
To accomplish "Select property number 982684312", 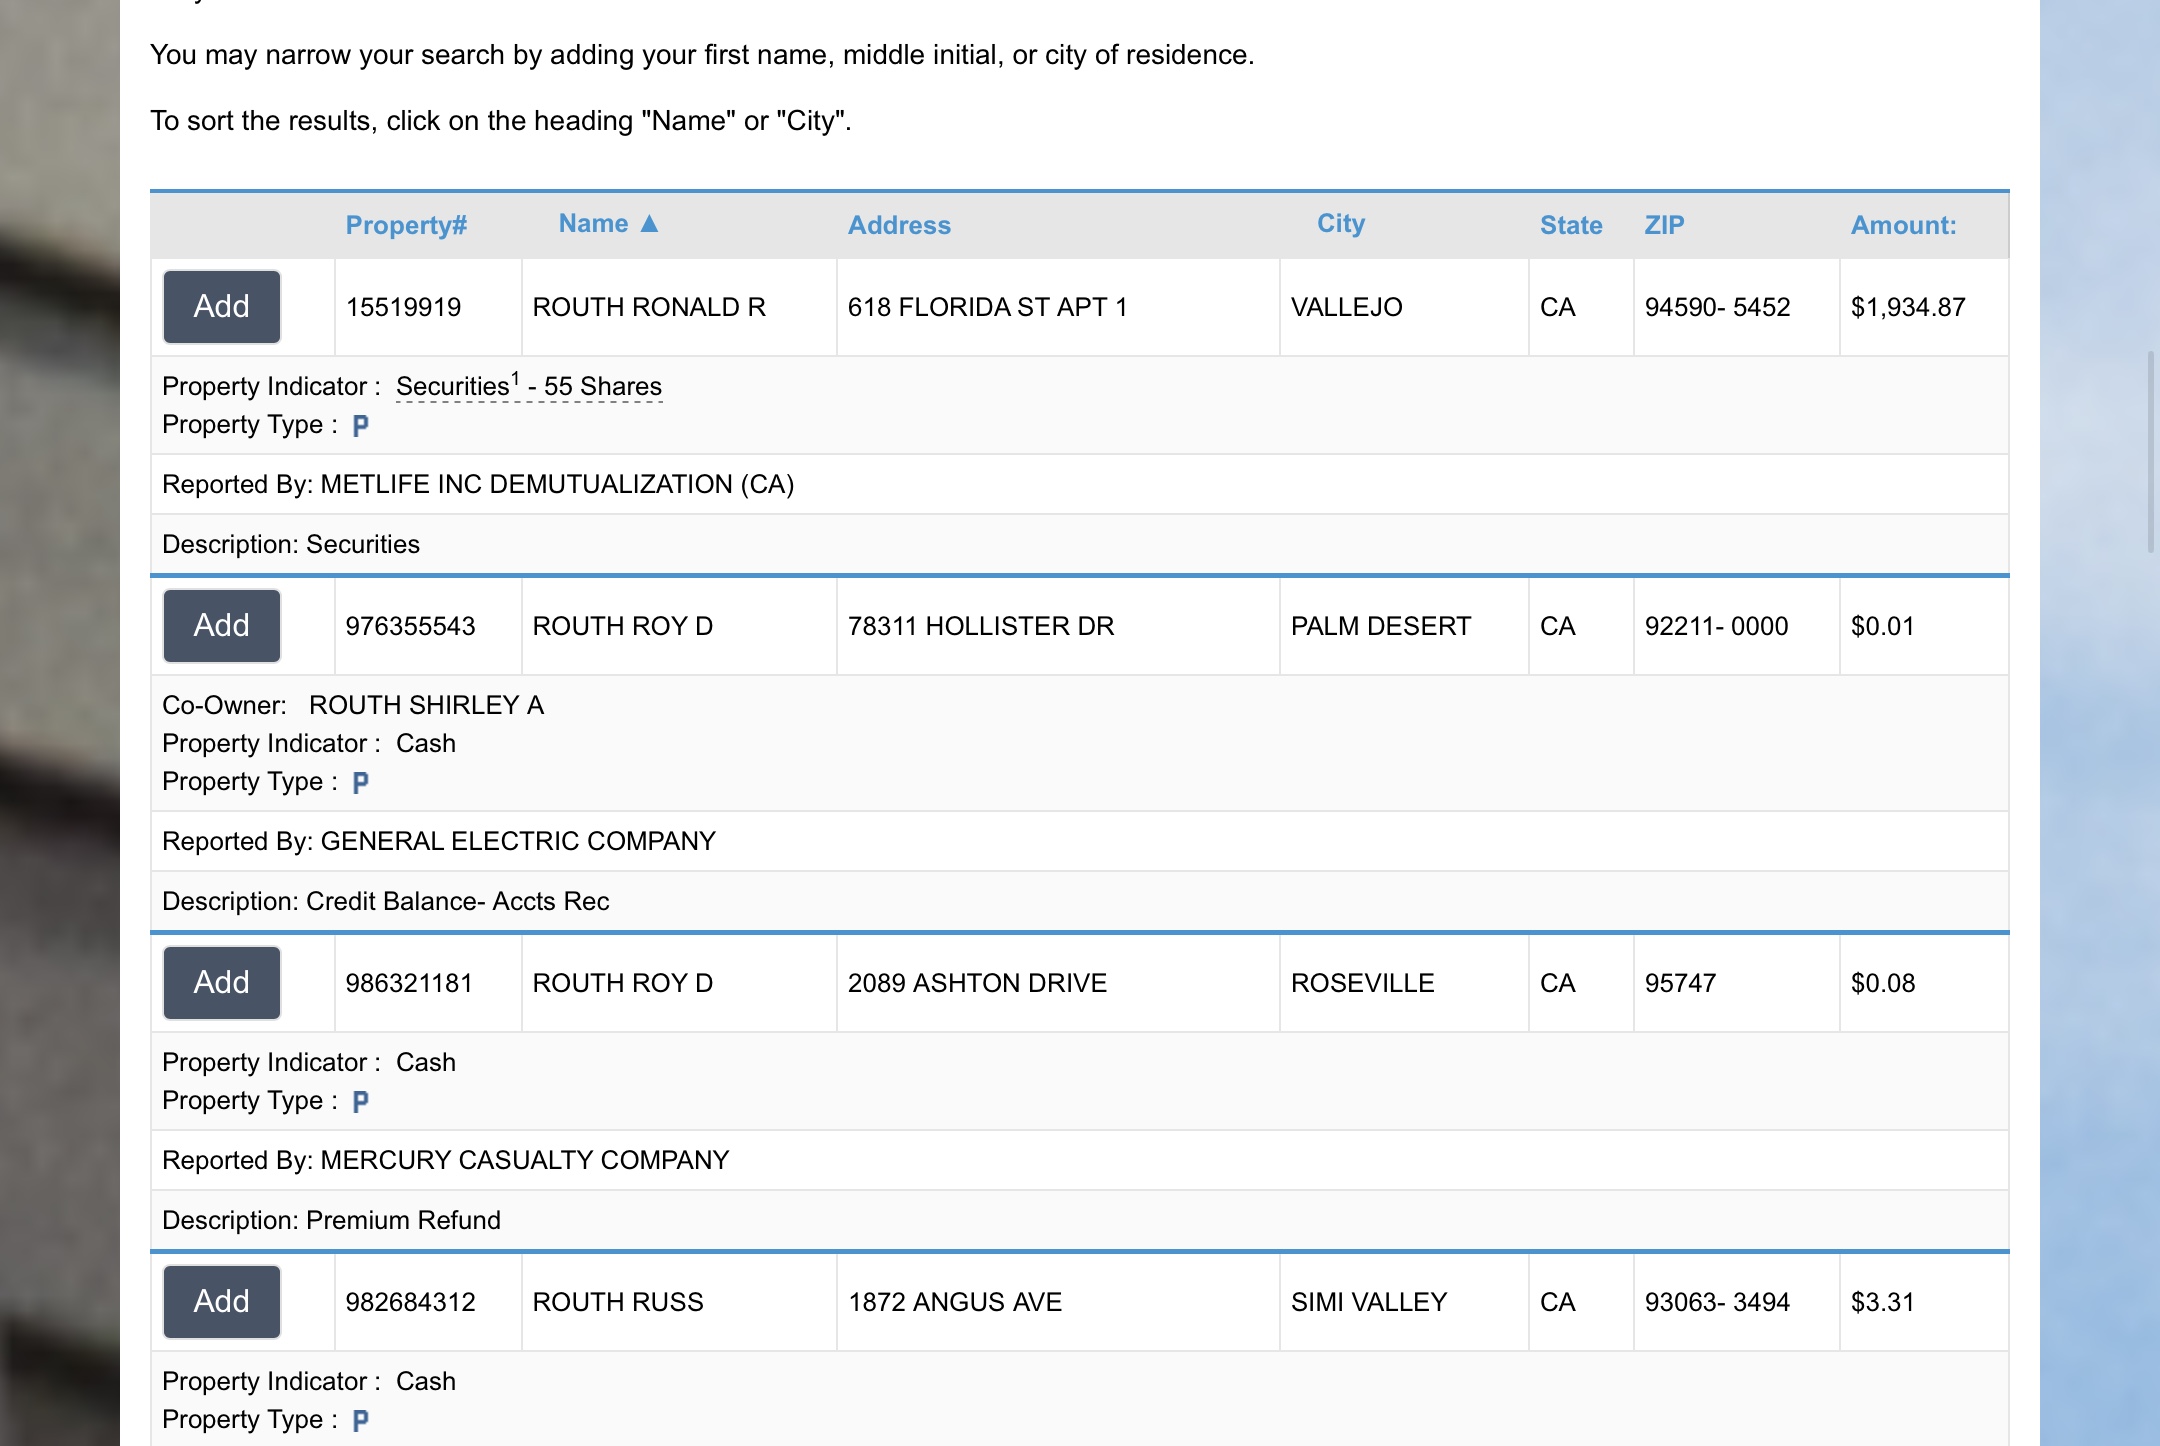I will coord(410,1302).
